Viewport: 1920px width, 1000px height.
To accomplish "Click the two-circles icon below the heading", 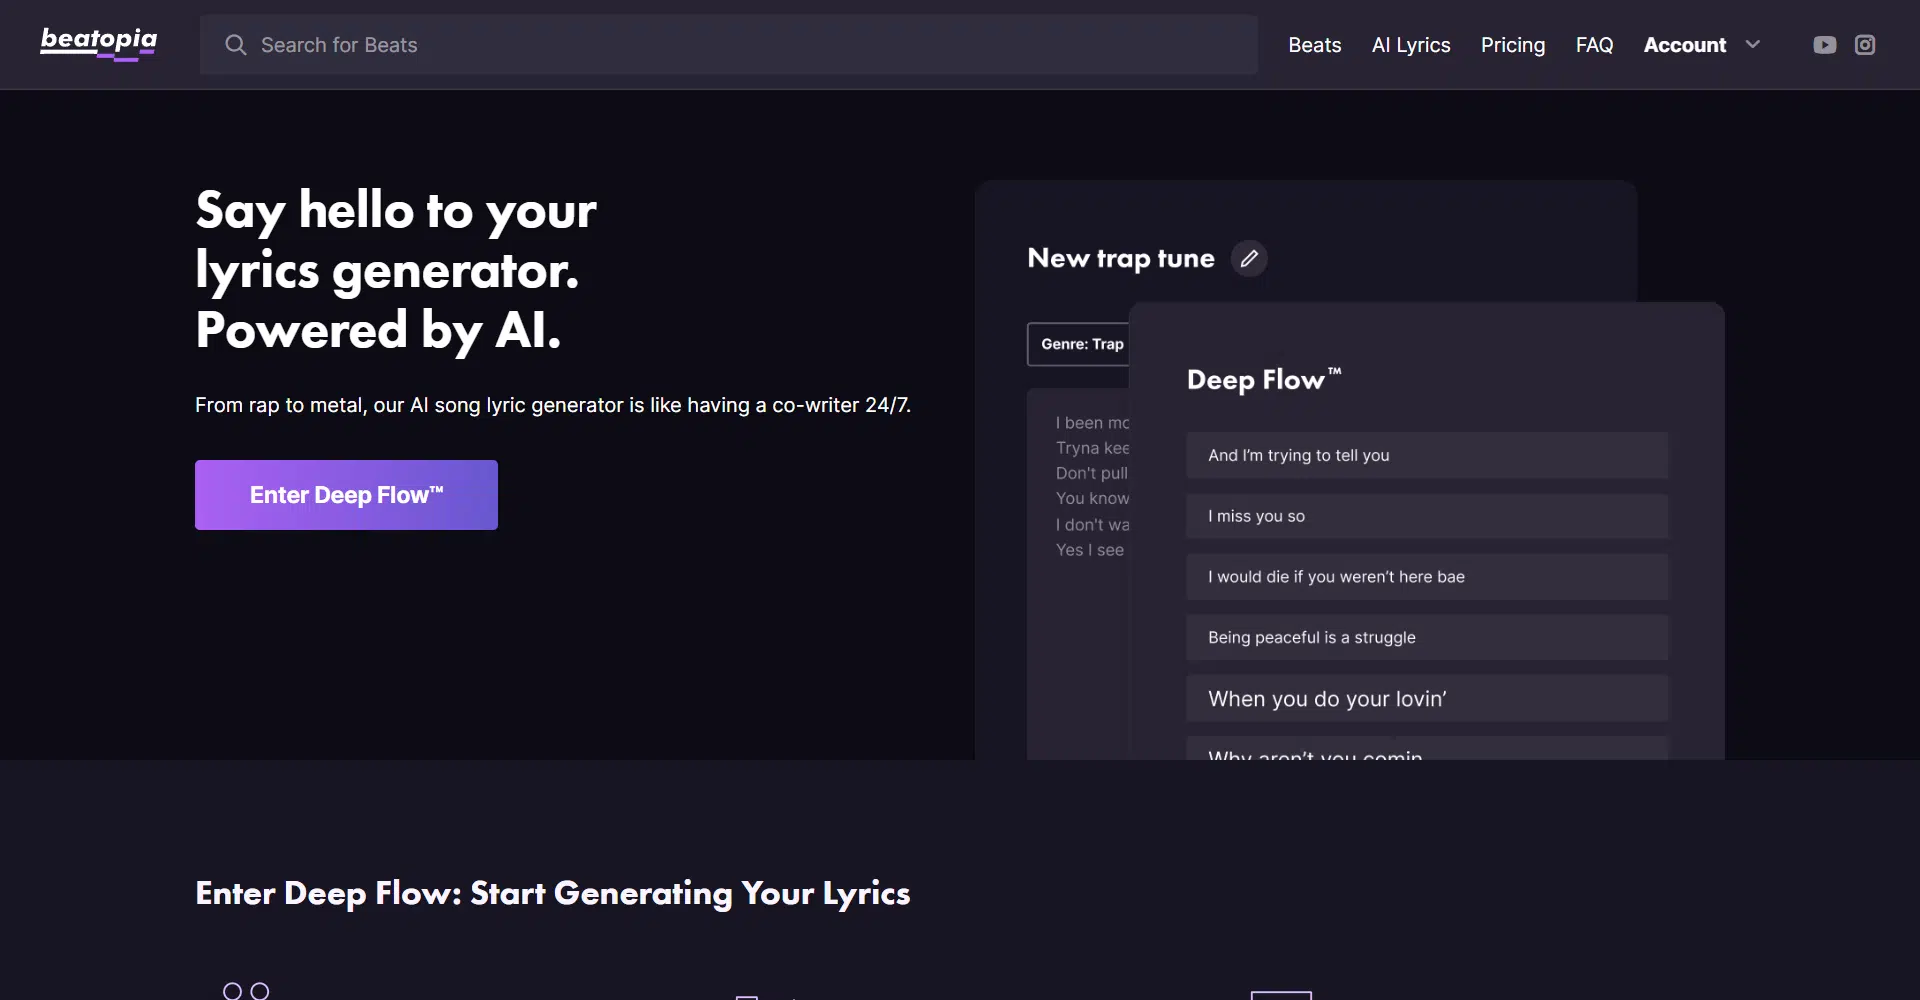I will click(x=246, y=990).
